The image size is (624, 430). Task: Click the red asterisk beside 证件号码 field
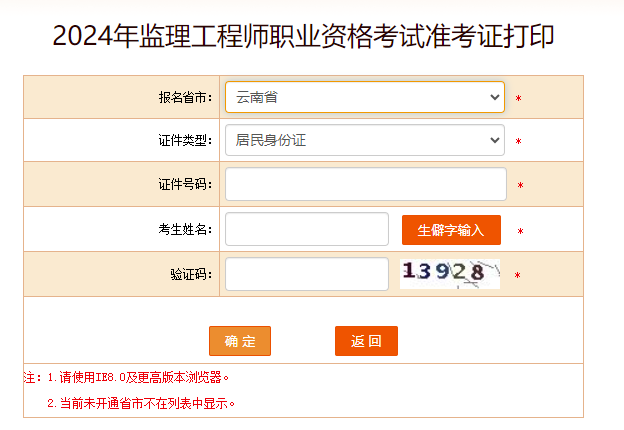[x=520, y=186]
